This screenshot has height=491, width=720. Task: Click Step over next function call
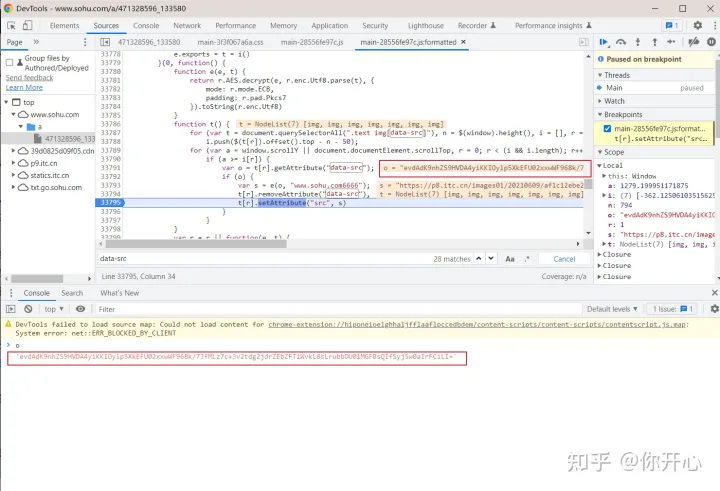pos(621,43)
